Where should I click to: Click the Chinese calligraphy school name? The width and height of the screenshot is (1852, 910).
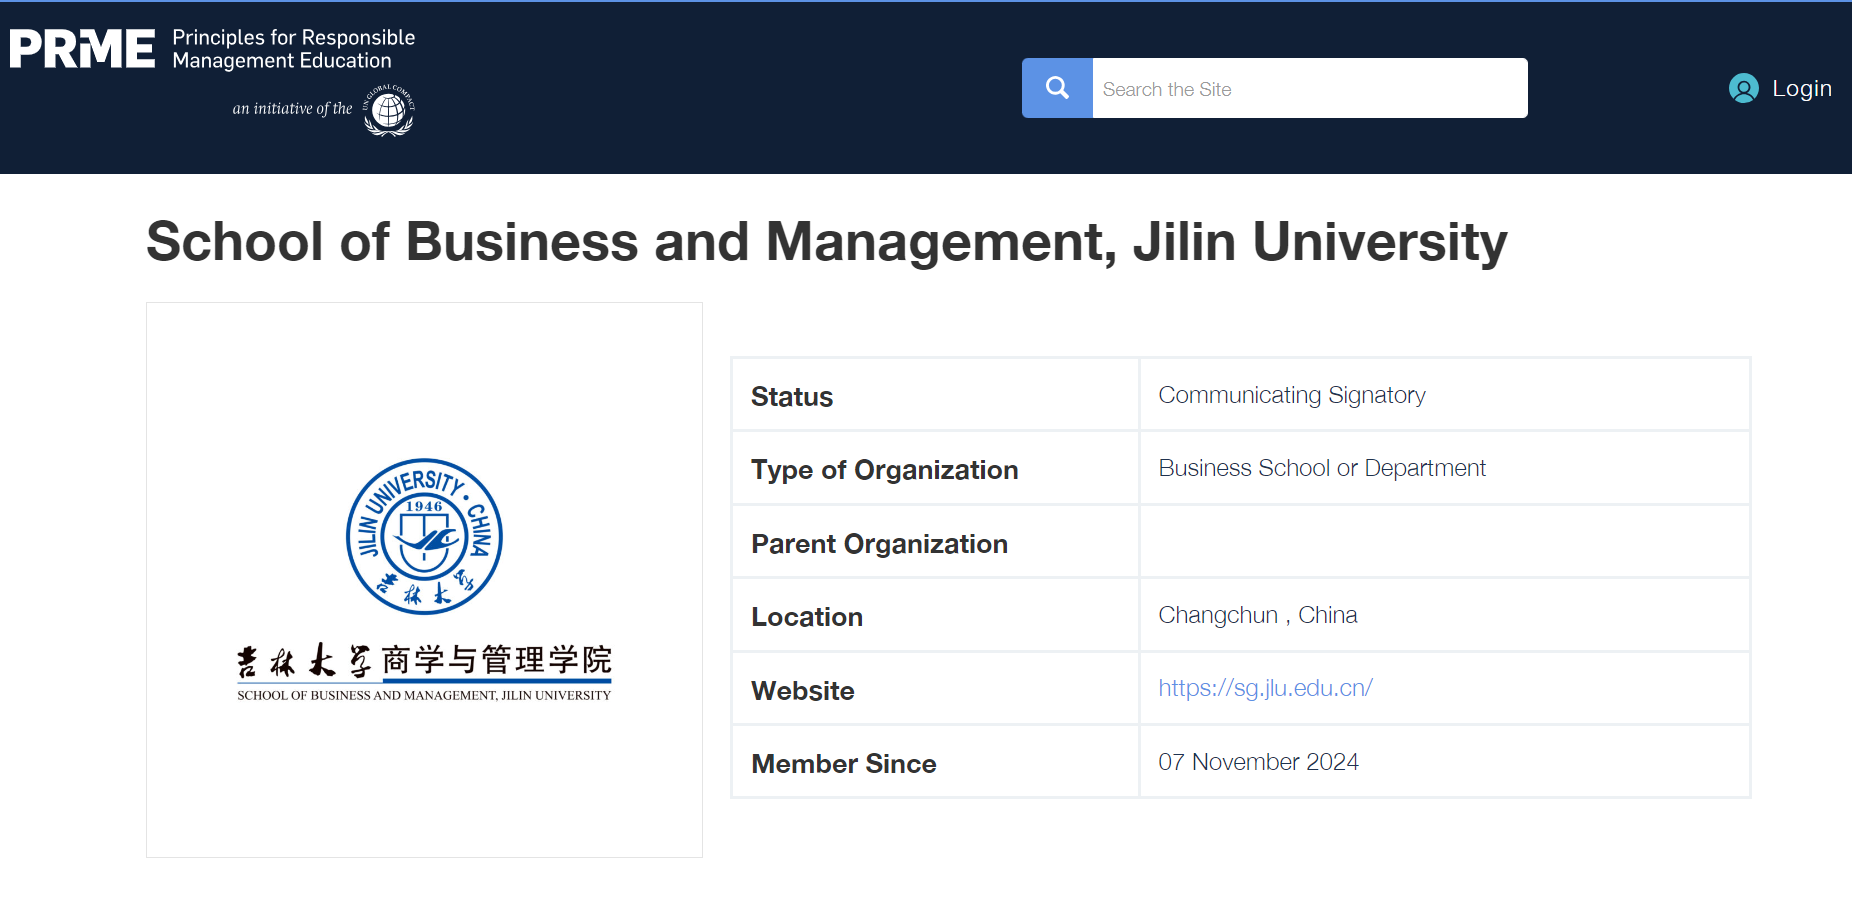pos(424,660)
